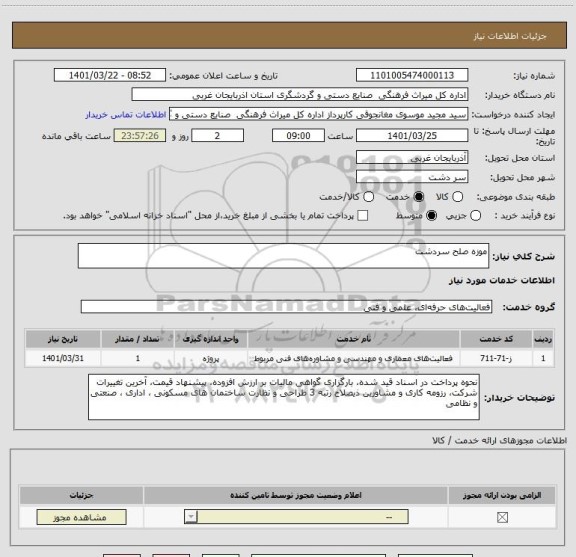Screen dimensions: 576x557
Task: Toggle the mandatory license checkbox
Action: click(x=502, y=517)
